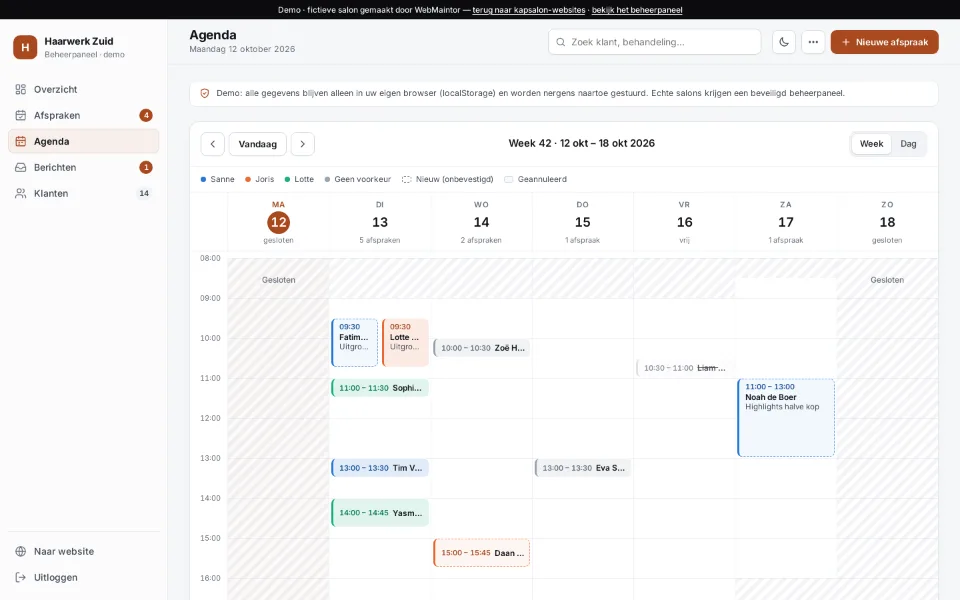Image resolution: width=960 pixels, height=600 pixels.
Task: Click the 08:00 time label
Action: (210, 258)
